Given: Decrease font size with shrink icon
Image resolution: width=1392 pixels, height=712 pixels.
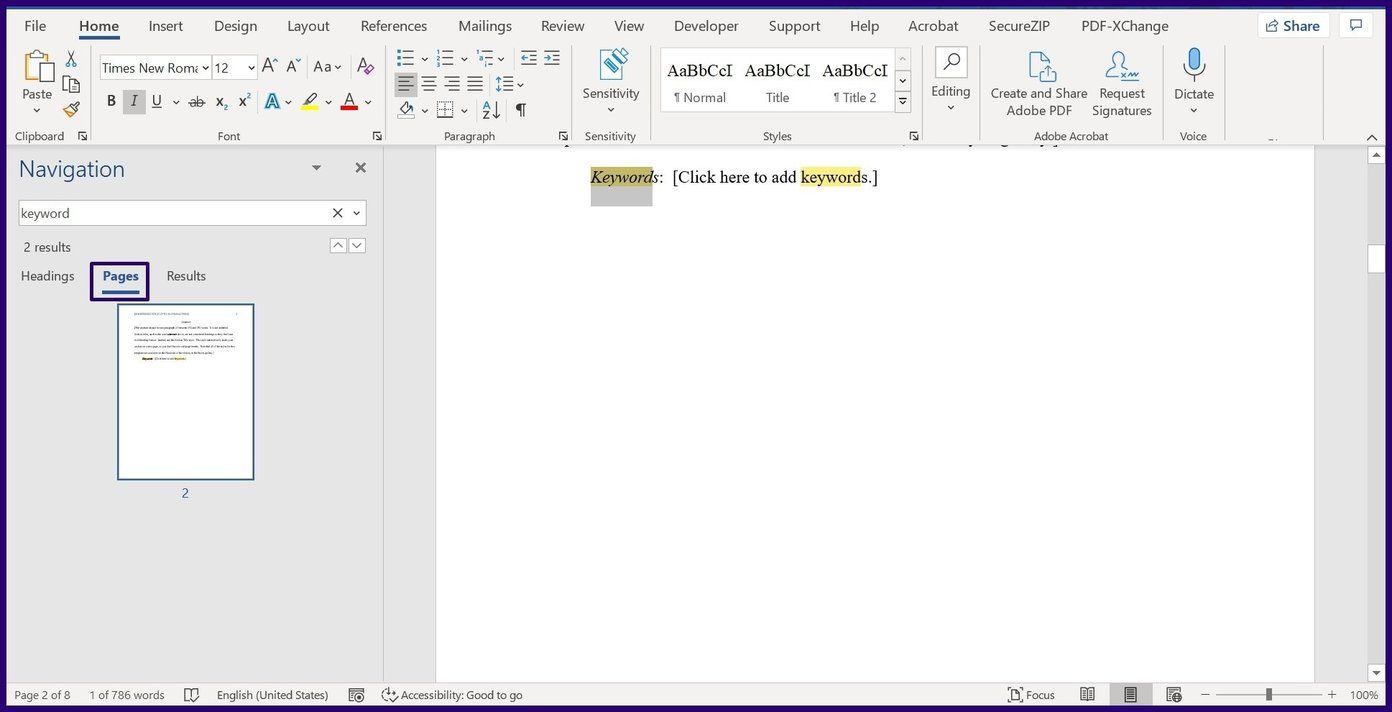Looking at the screenshot, I should (x=294, y=67).
